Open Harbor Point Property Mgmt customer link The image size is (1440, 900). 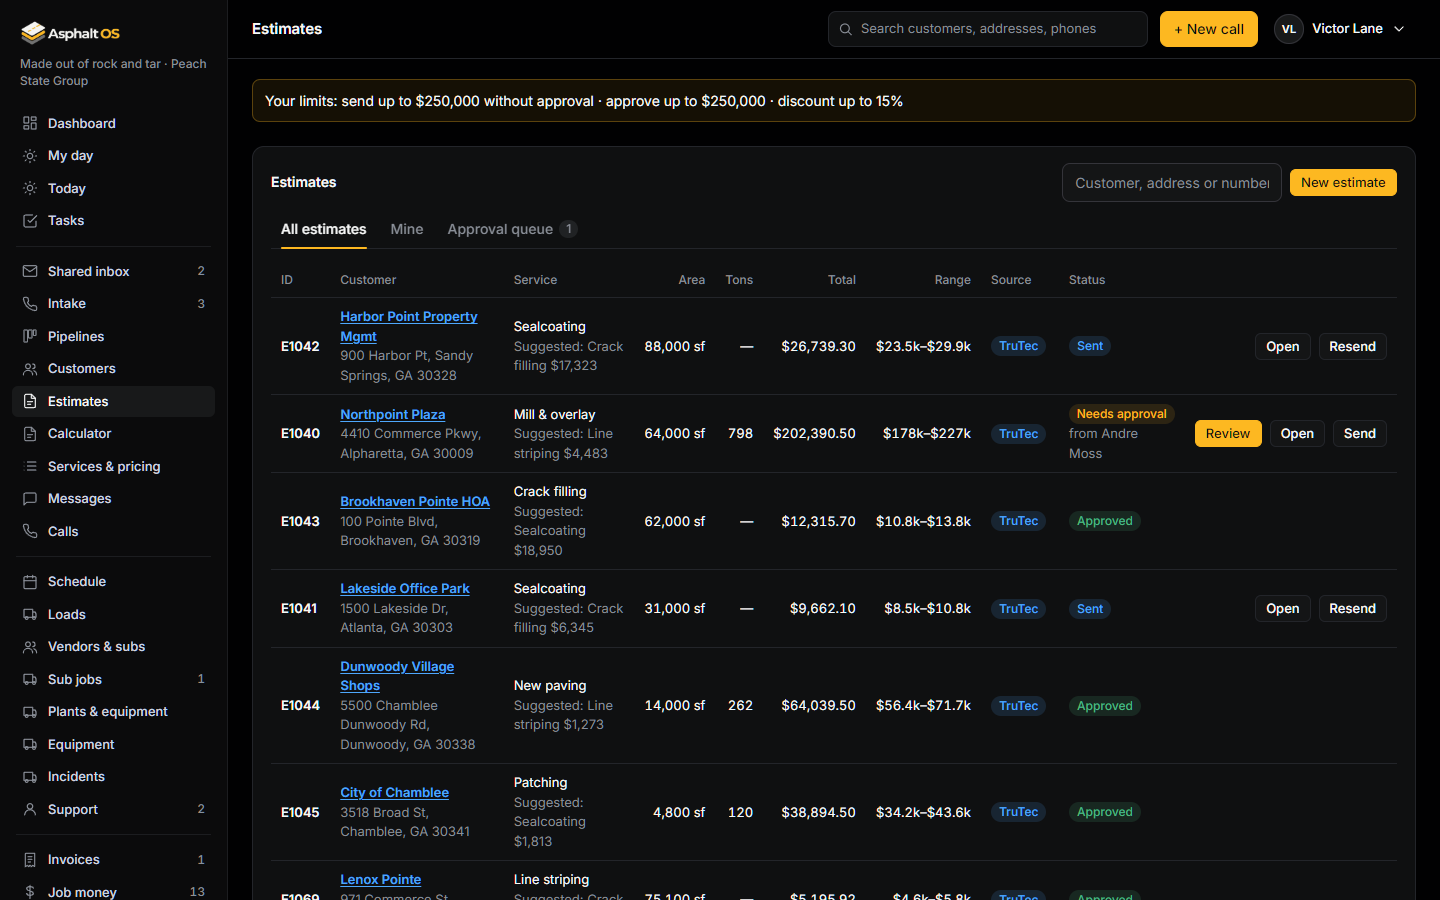click(x=408, y=326)
